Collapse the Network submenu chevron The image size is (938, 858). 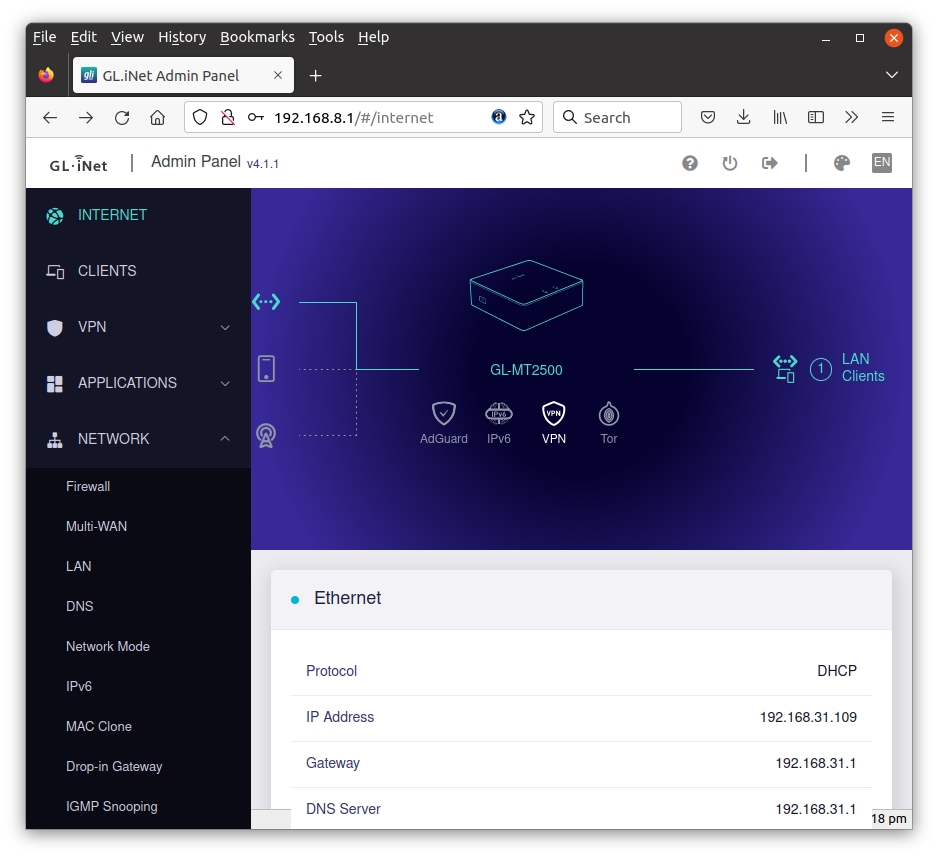coord(225,439)
